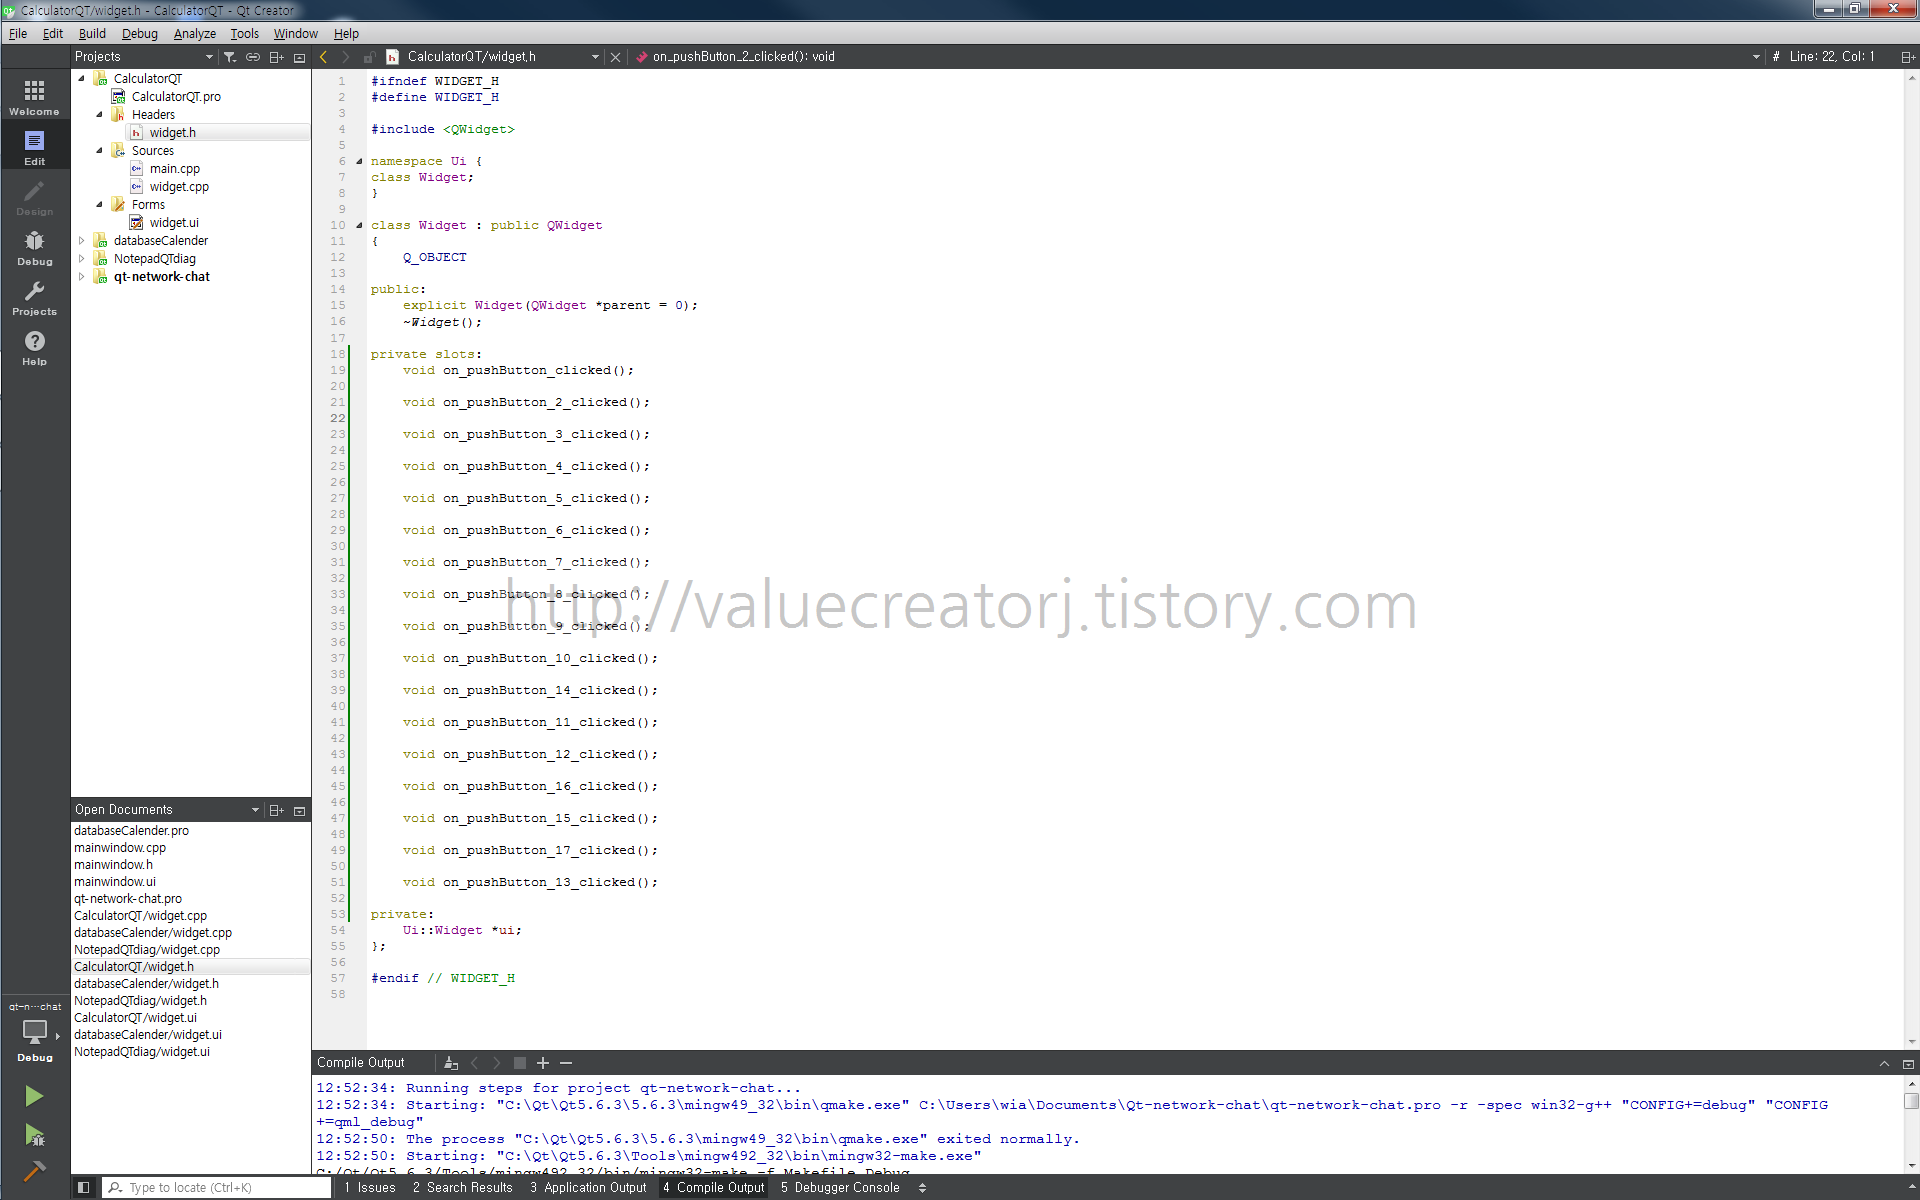Screen dimensions: 1920x1200
Task: Expand the databaseCalender project node
Action: 82,241
